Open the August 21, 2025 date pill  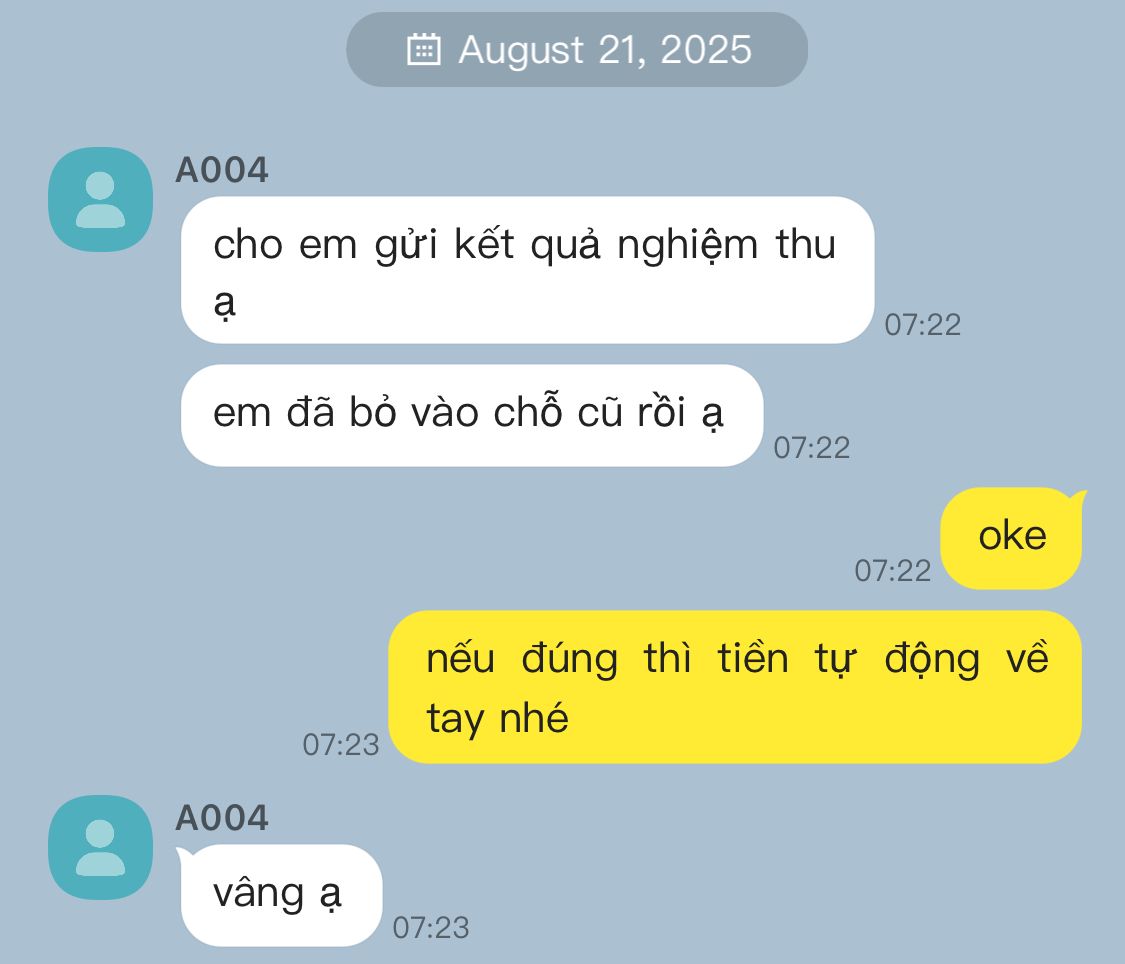click(577, 49)
